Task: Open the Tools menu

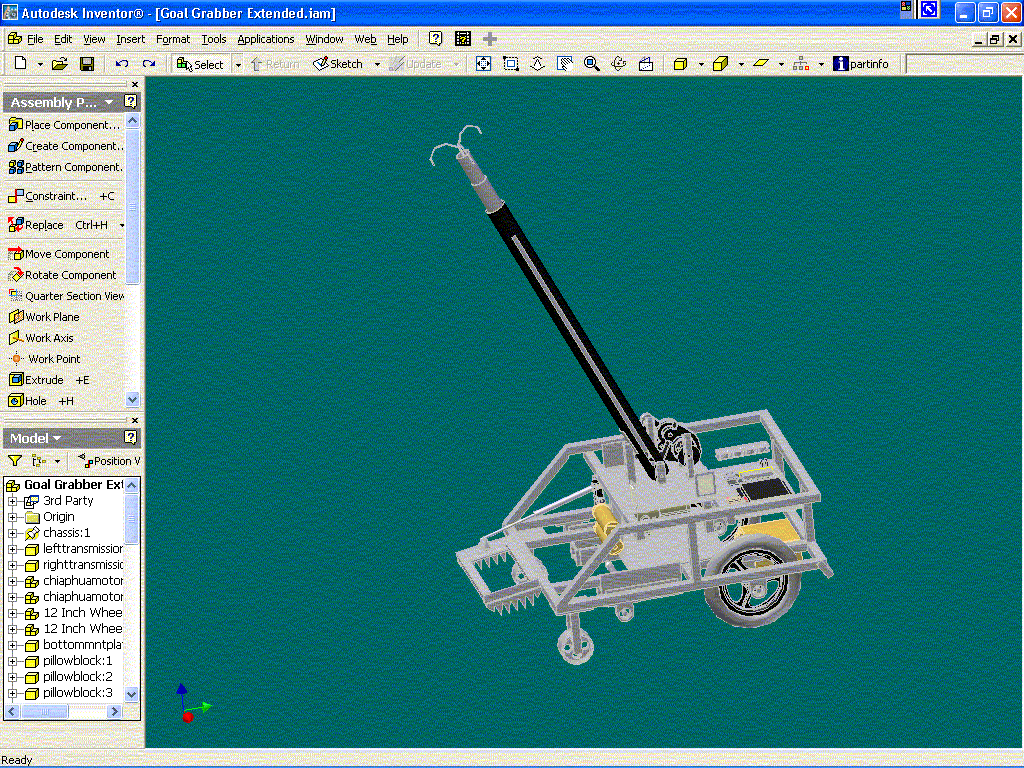Action: coord(214,39)
